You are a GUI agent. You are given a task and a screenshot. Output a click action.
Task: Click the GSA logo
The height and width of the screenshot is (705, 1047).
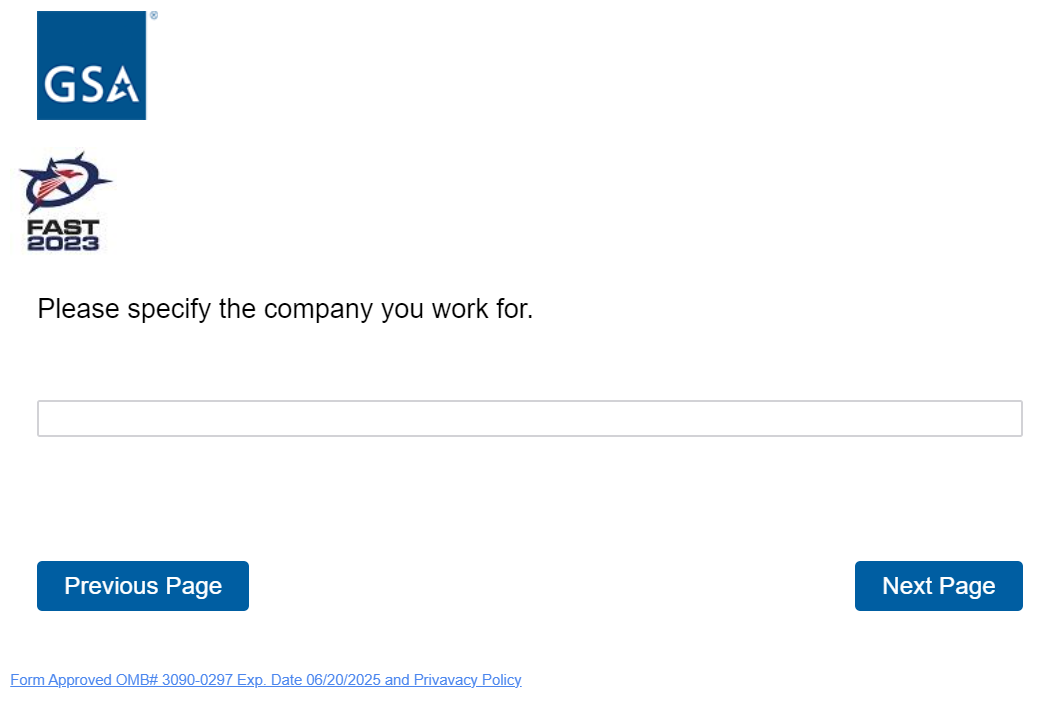point(91,66)
